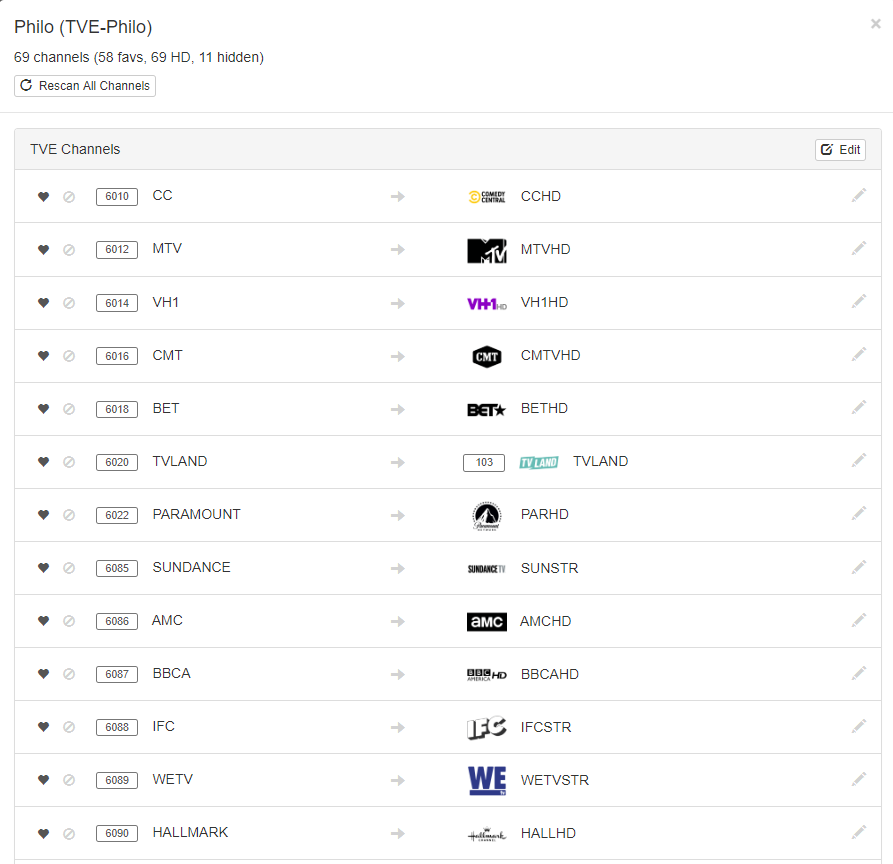893x864 pixels.
Task: Toggle favorite heart for CMT channel
Action: tap(43, 355)
